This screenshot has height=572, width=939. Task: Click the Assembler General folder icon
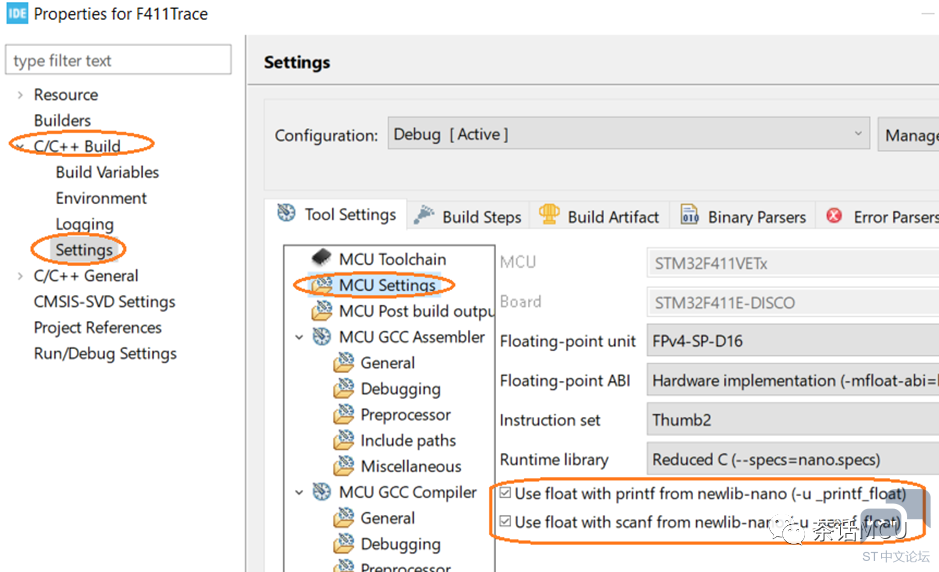[344, 362]
